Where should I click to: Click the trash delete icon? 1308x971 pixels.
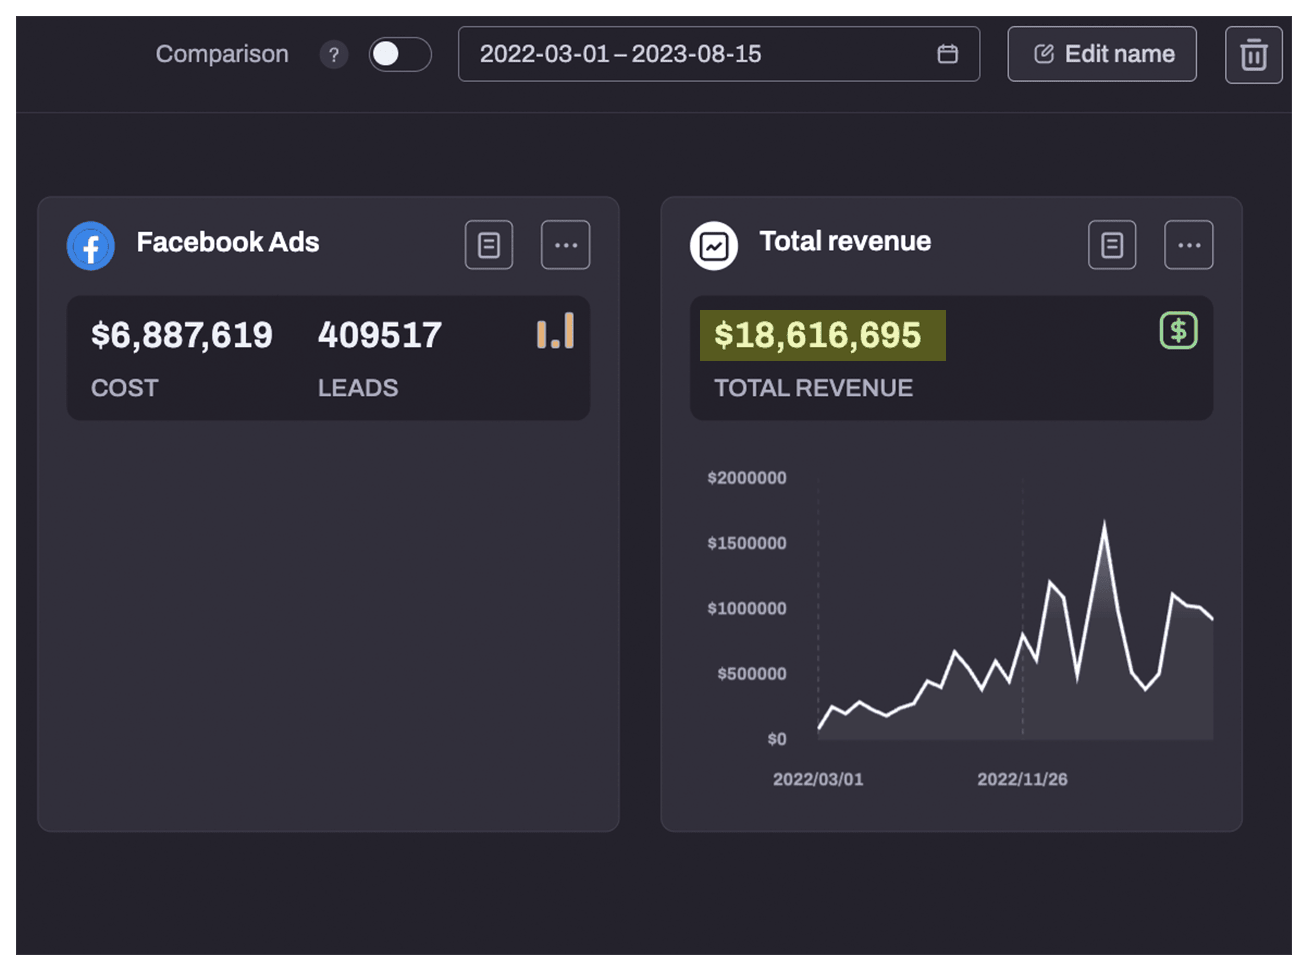pos(1253,55)
